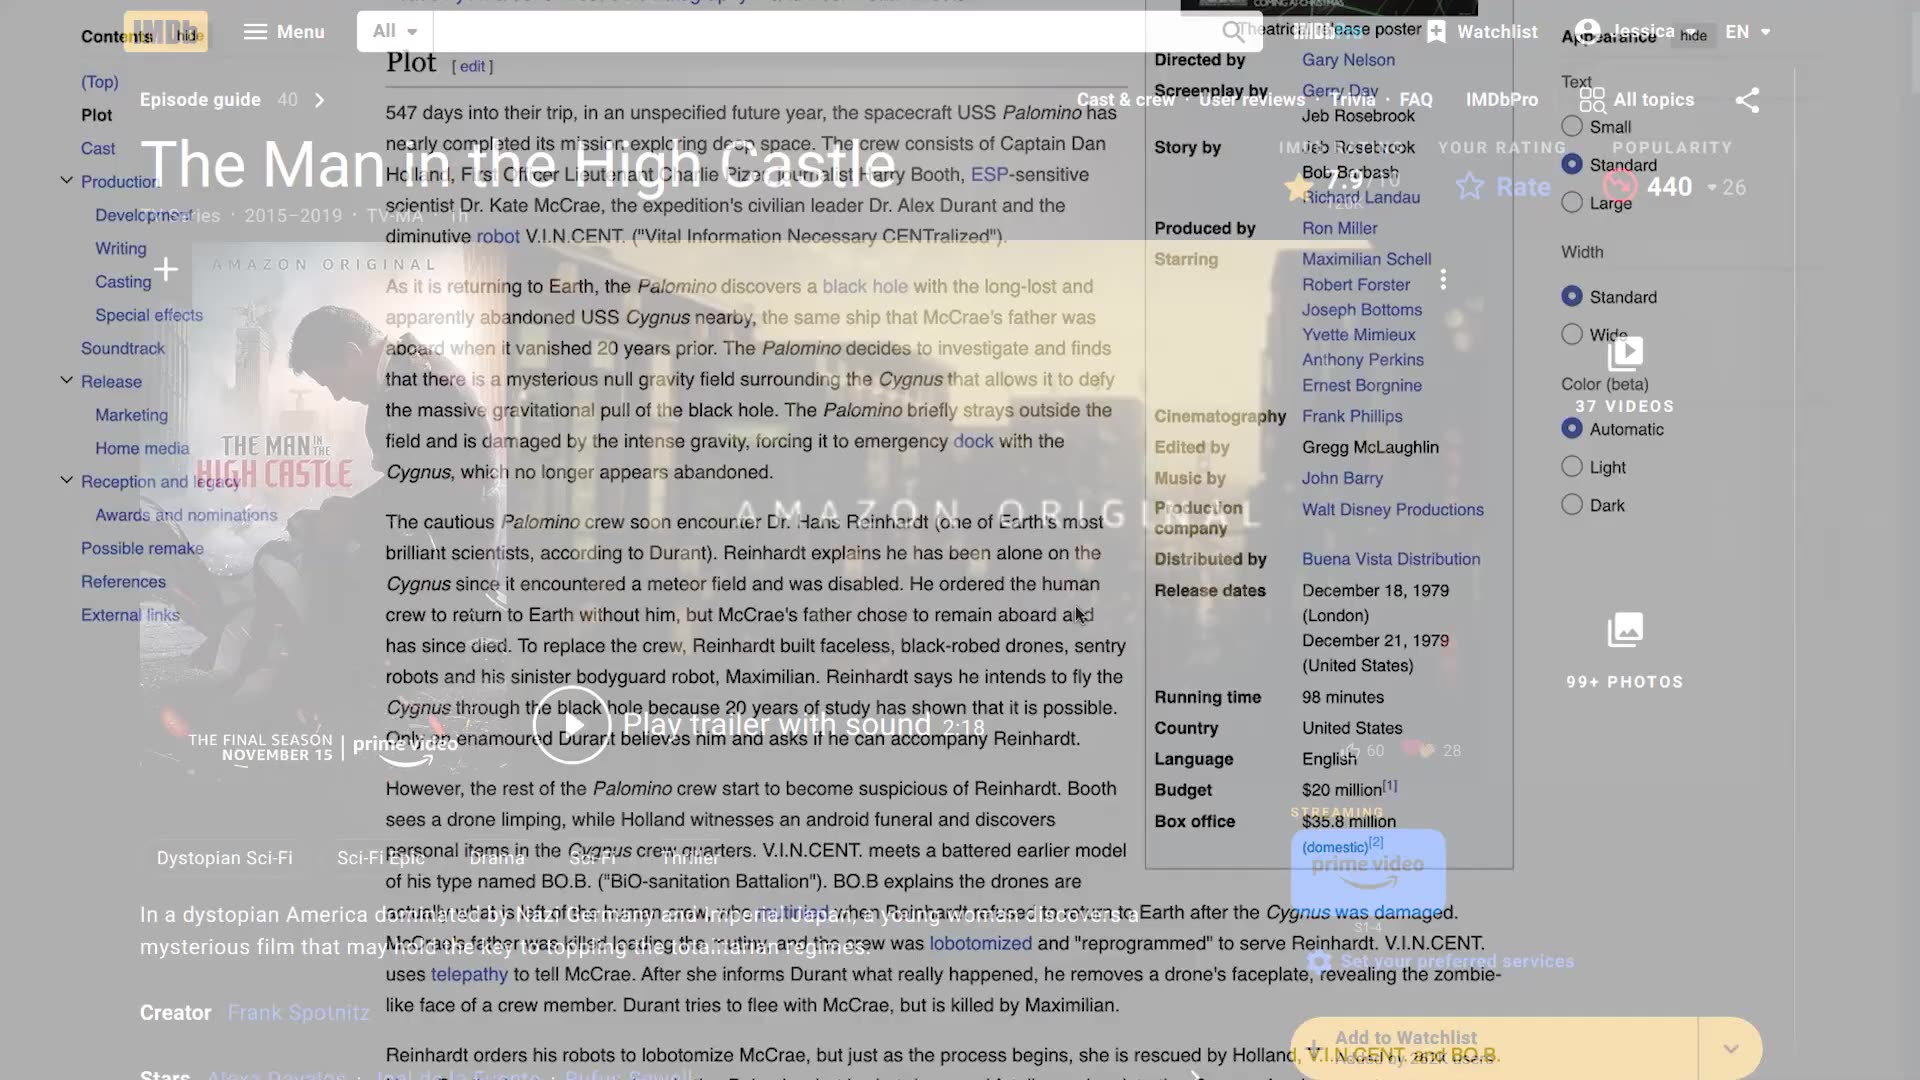Open the 99+ photos gallery icon
Image resolution: width=1920 pixels, height=1080 pixels.
coord(1625,630)
